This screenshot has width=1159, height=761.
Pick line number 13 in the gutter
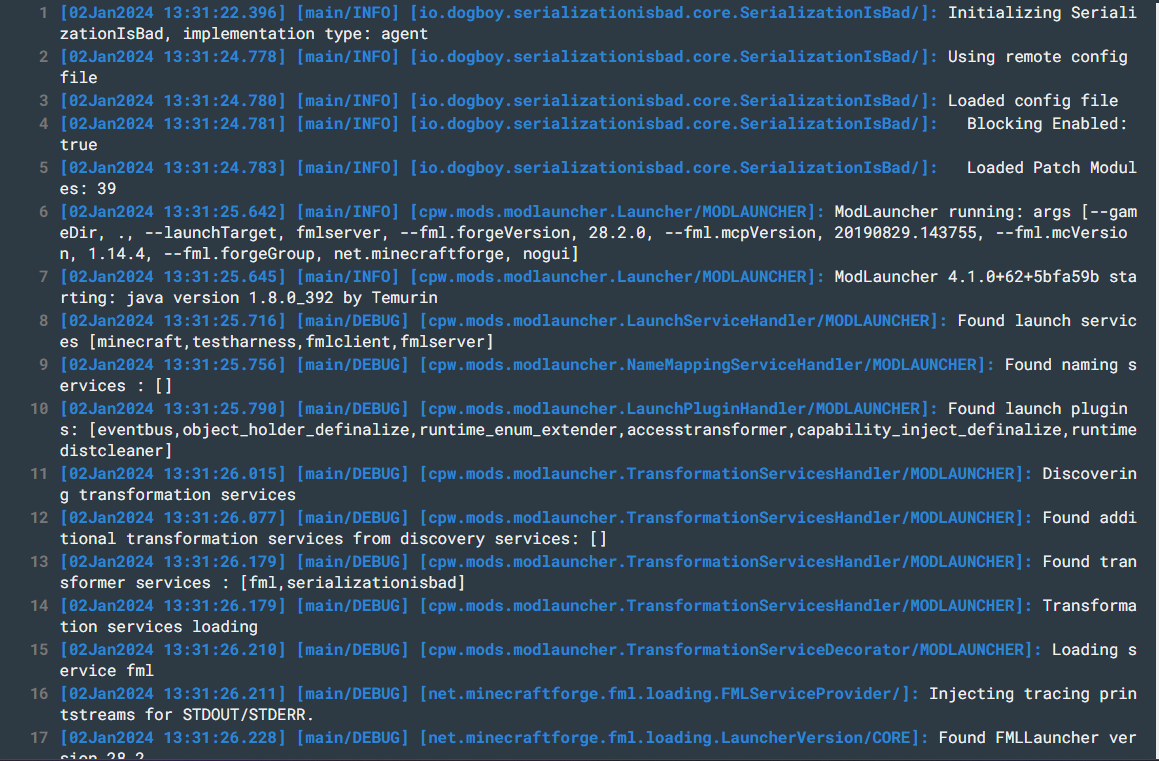pyautogui.click(x=39, y=562)
